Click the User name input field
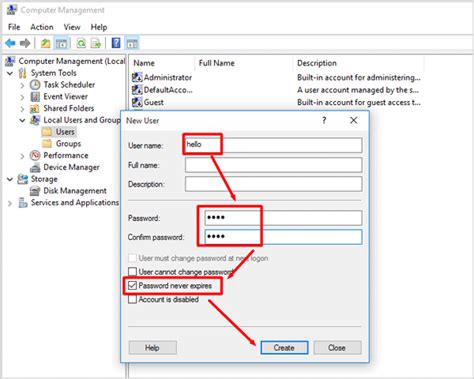This screenshot has width=474, height=379. pos(273,145)
